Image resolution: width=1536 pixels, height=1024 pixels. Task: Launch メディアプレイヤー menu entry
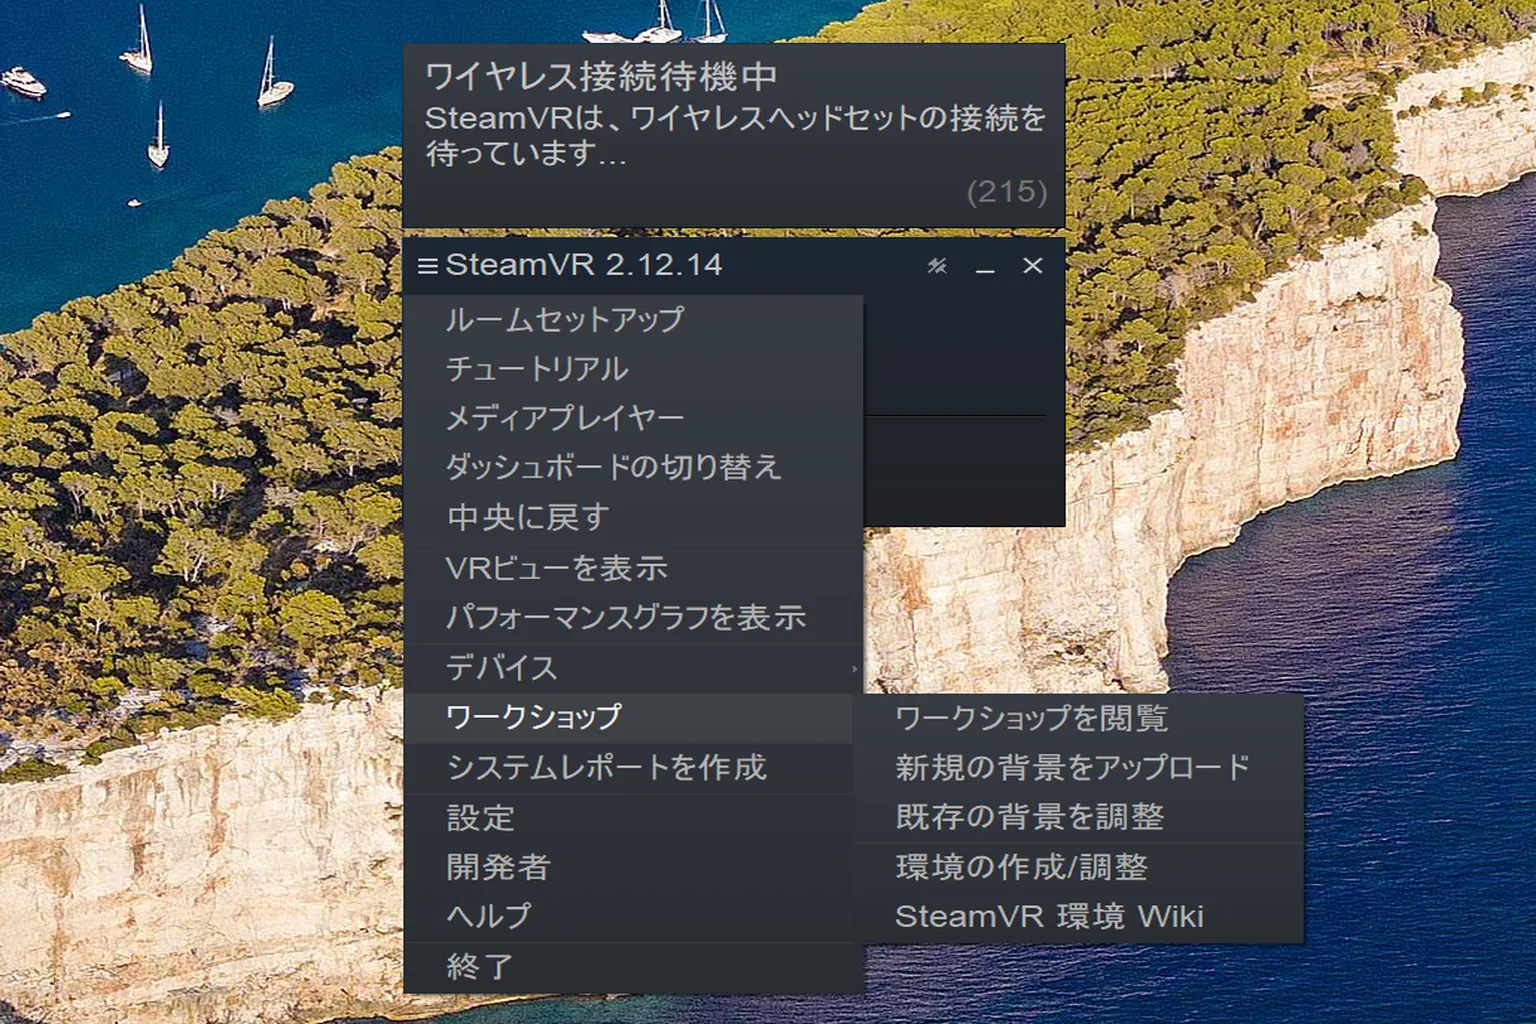point(634,418)
